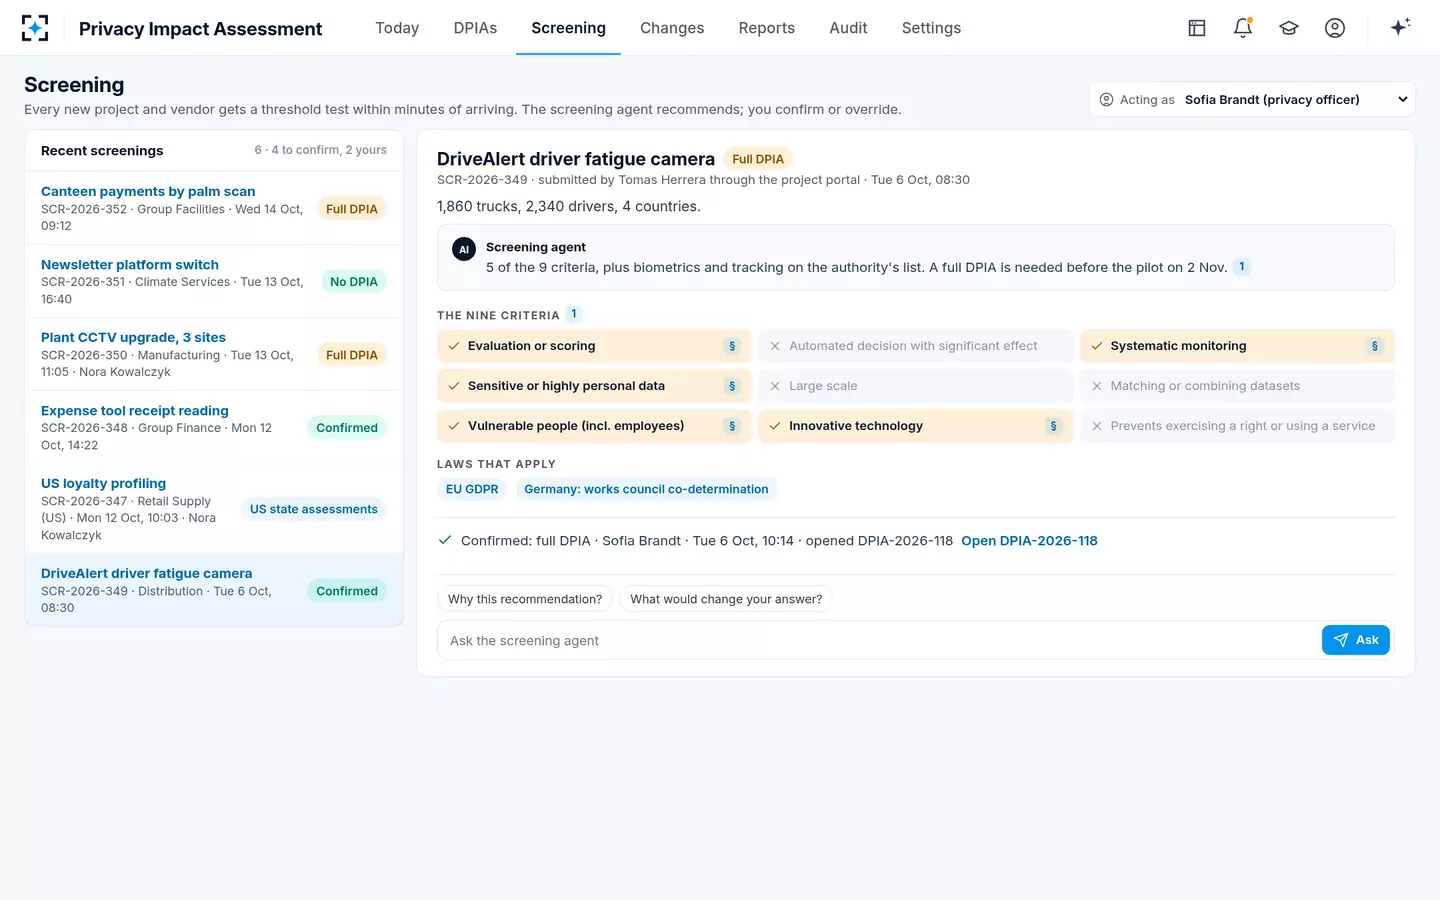This screenshot has height=900, width=1440.
Task: Open the notifications bell icon
Action: (1243, 28)
